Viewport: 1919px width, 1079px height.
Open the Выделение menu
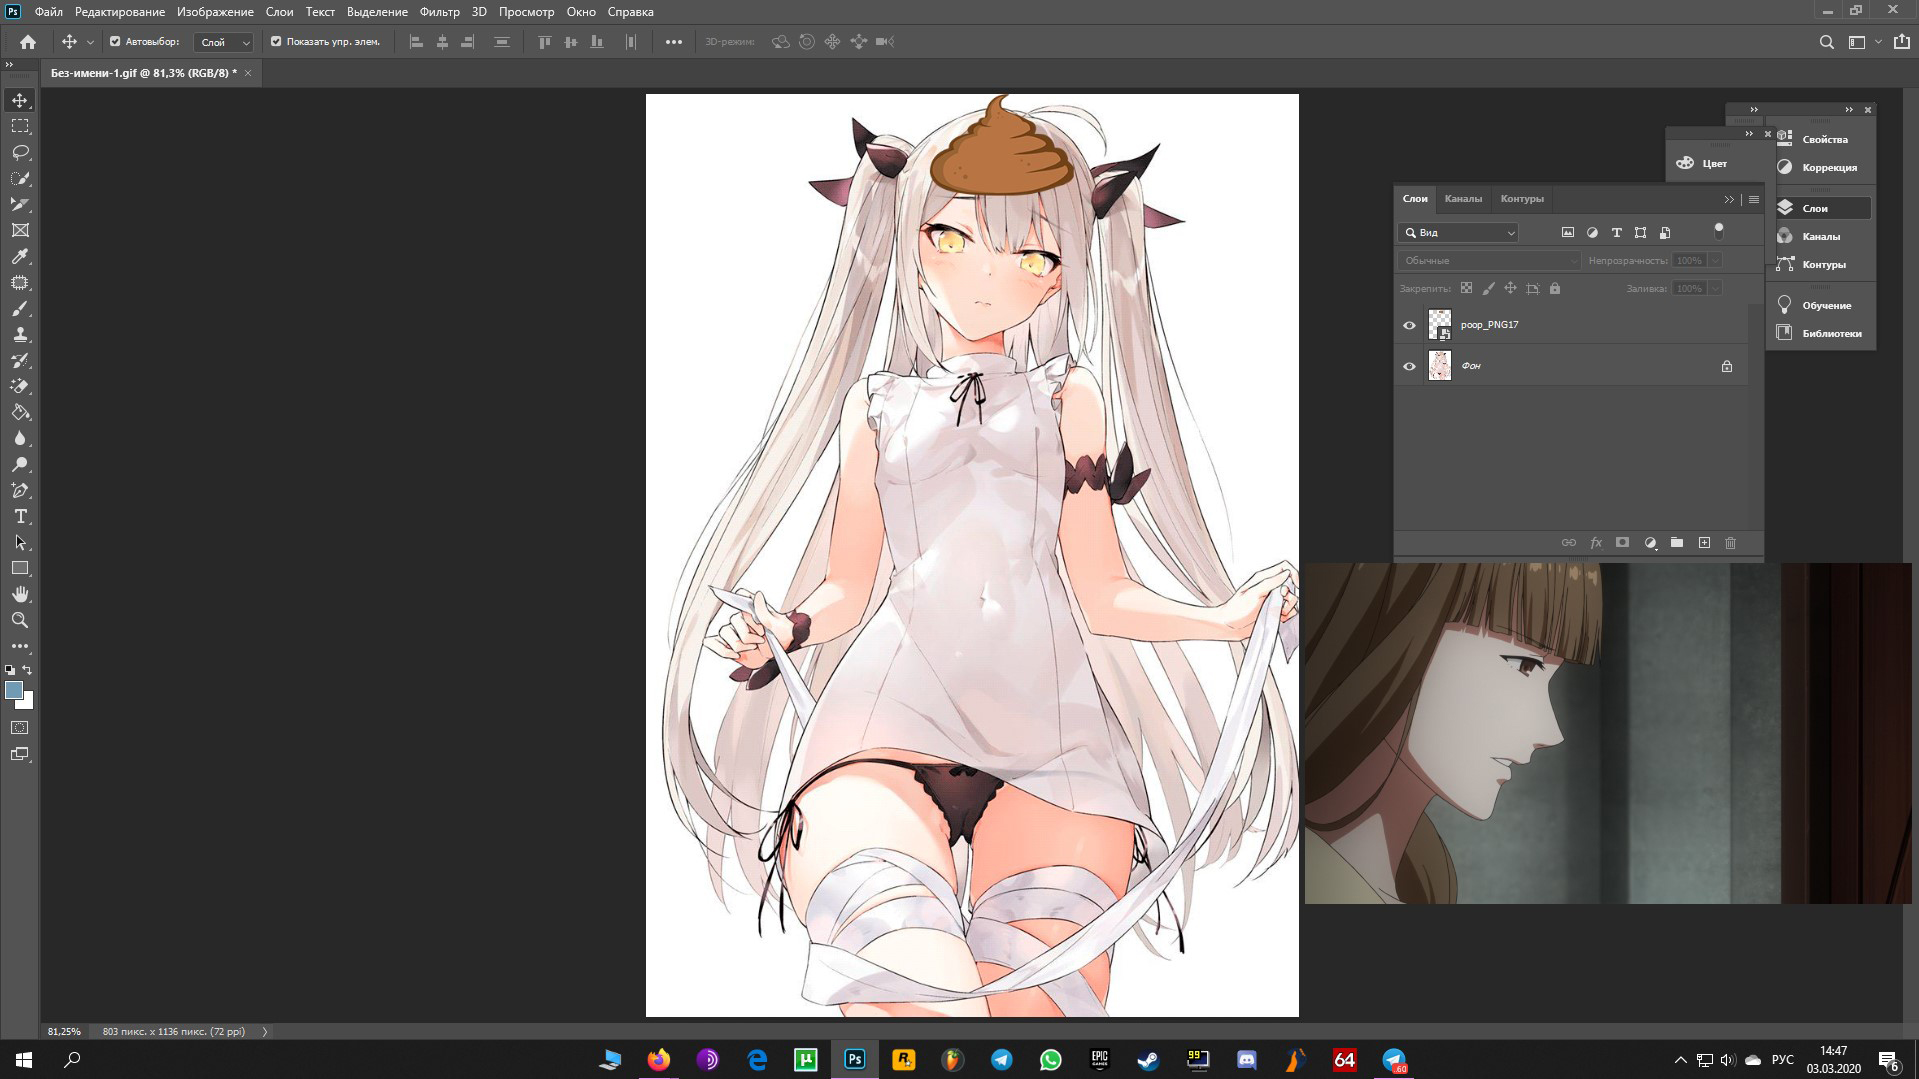point(377,12)
